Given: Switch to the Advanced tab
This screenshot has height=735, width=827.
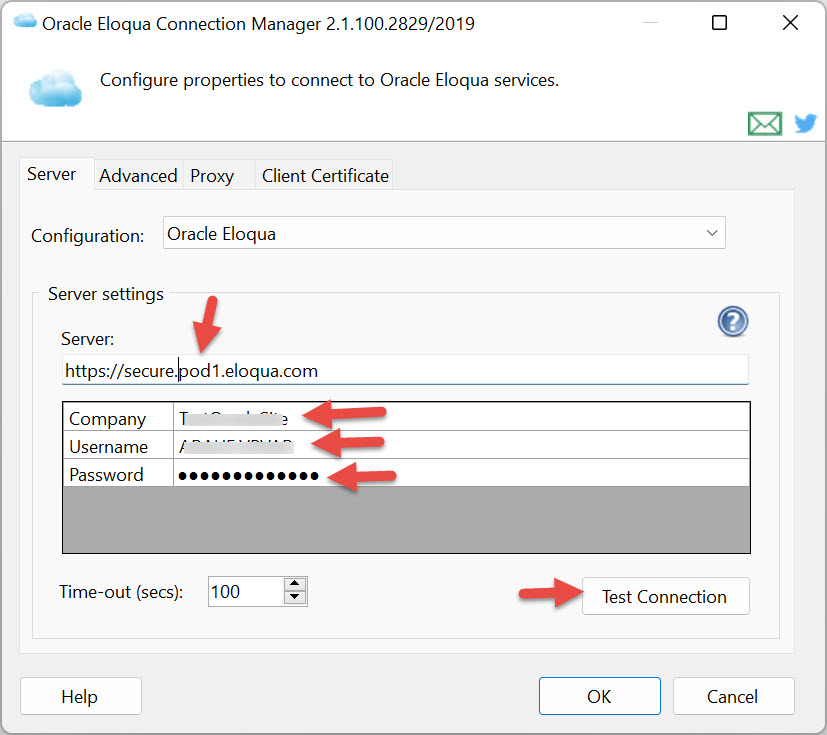Looking at the screenshot, I should [x=138, y=176].
